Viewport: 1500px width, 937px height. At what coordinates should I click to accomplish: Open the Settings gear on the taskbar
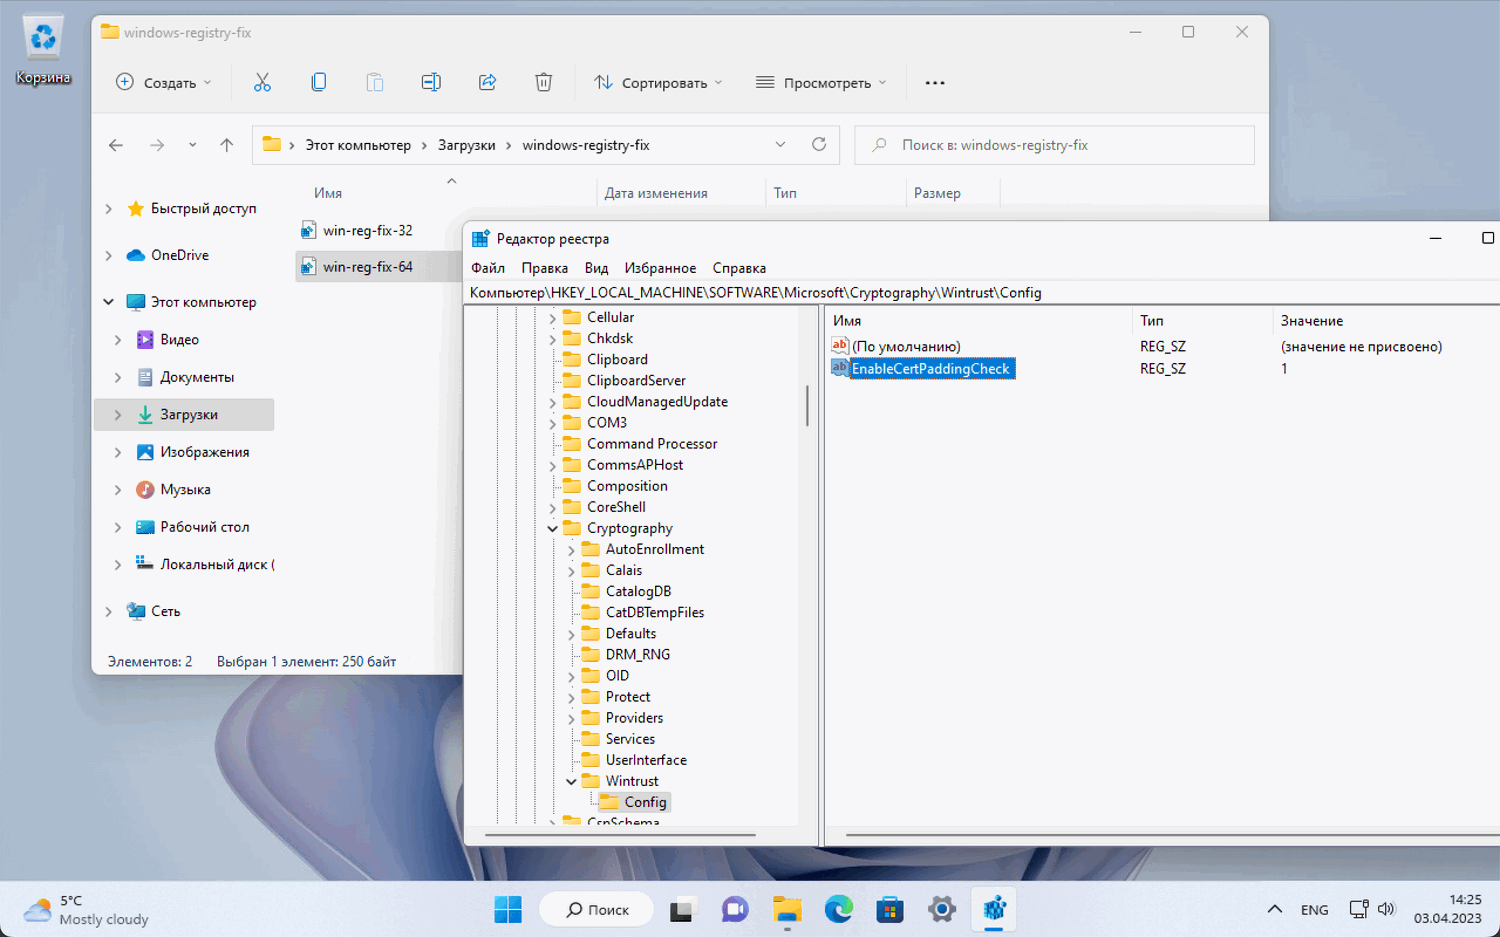[941, 909]
